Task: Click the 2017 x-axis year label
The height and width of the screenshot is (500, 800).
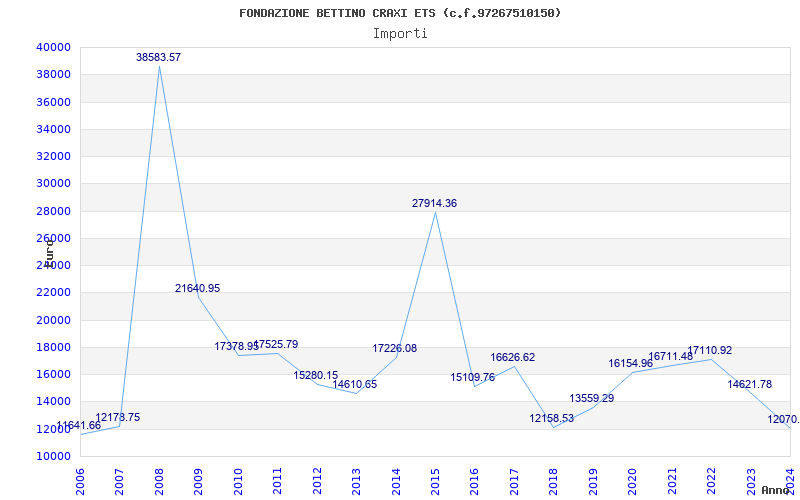Action: pos(514,481)
